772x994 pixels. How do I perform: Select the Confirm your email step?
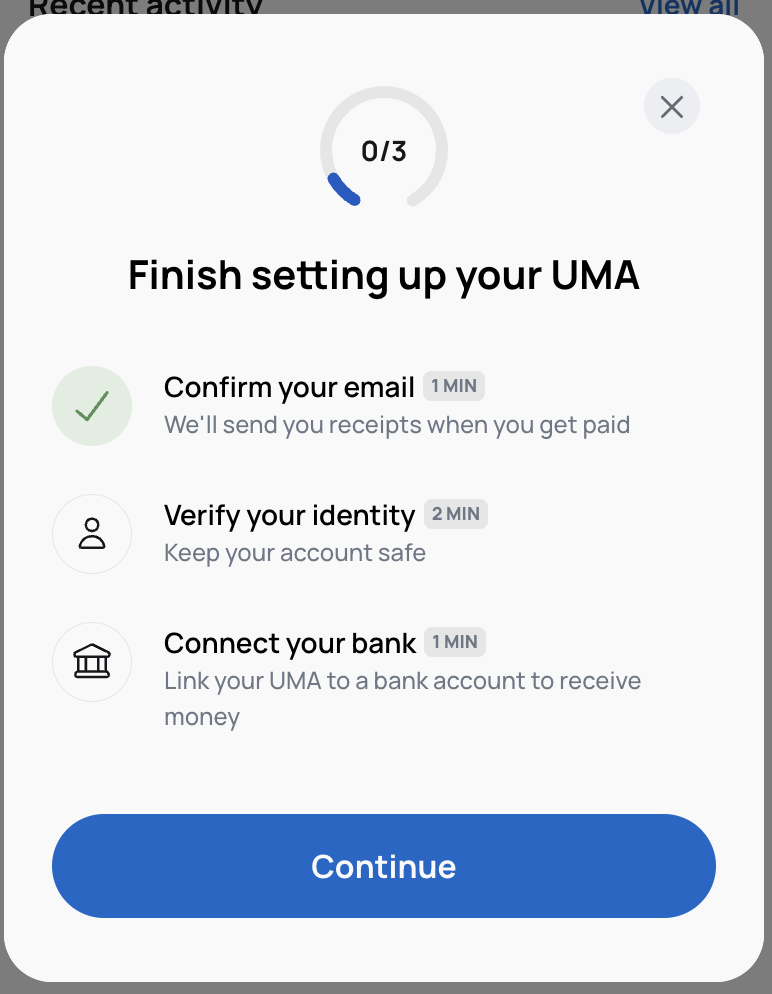(289, 387)
